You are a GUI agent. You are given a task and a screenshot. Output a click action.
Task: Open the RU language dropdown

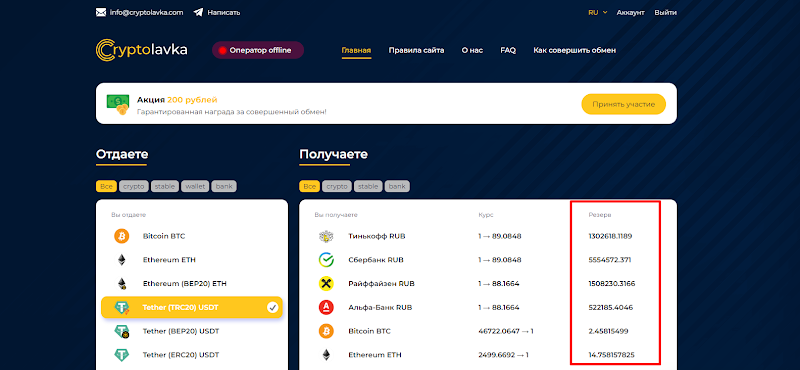pyautogui.click(x=597, y=12)
